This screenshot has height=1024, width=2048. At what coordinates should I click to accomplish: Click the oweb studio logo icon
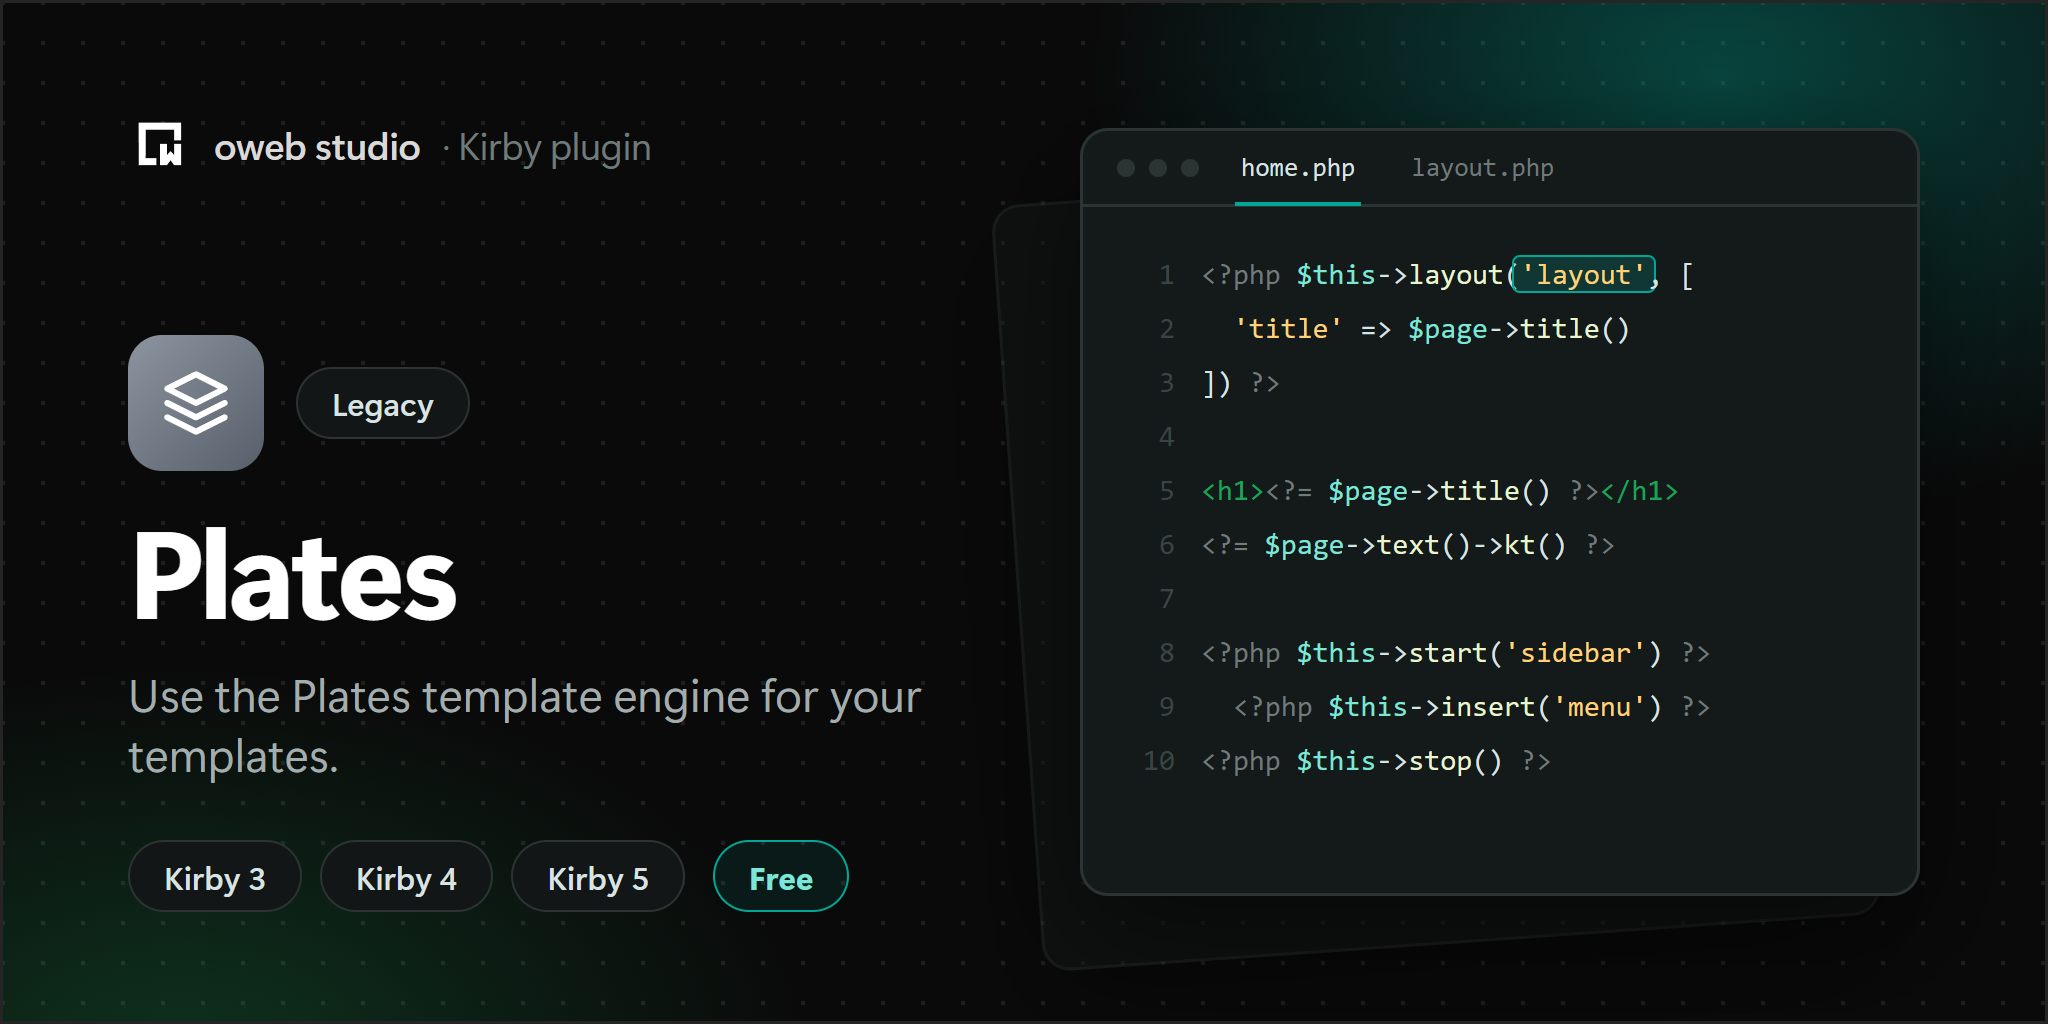(160, 145)
